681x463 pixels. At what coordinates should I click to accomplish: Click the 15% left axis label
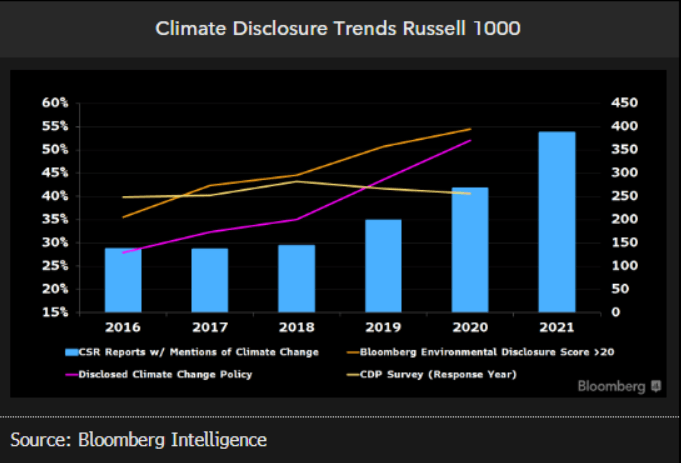click(x=55, y=312)
